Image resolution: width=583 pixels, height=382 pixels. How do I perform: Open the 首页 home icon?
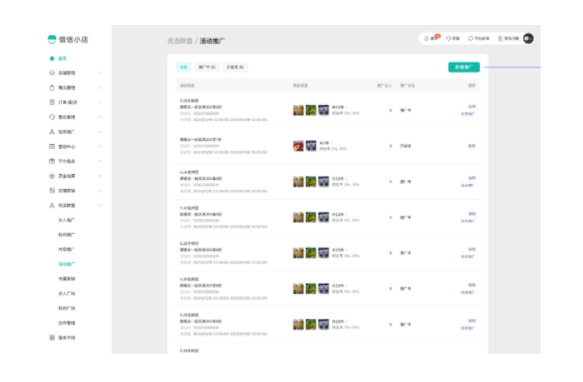coord(52,58)
